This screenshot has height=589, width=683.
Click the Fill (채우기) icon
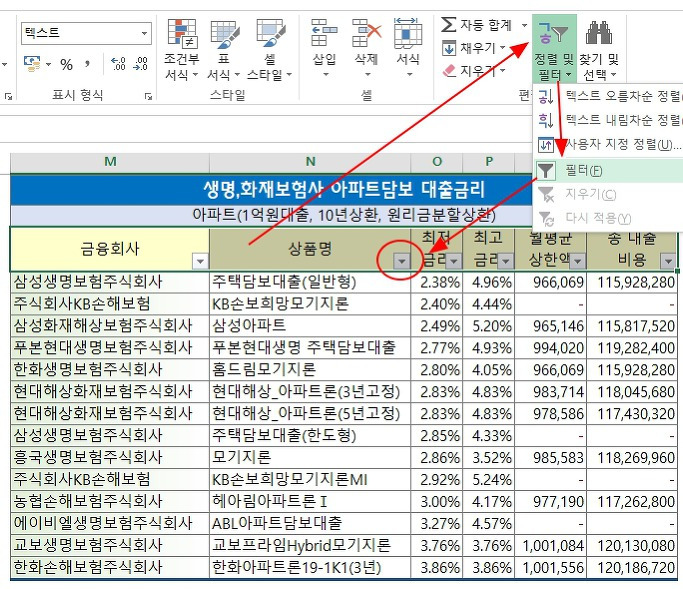coord(449,48)
